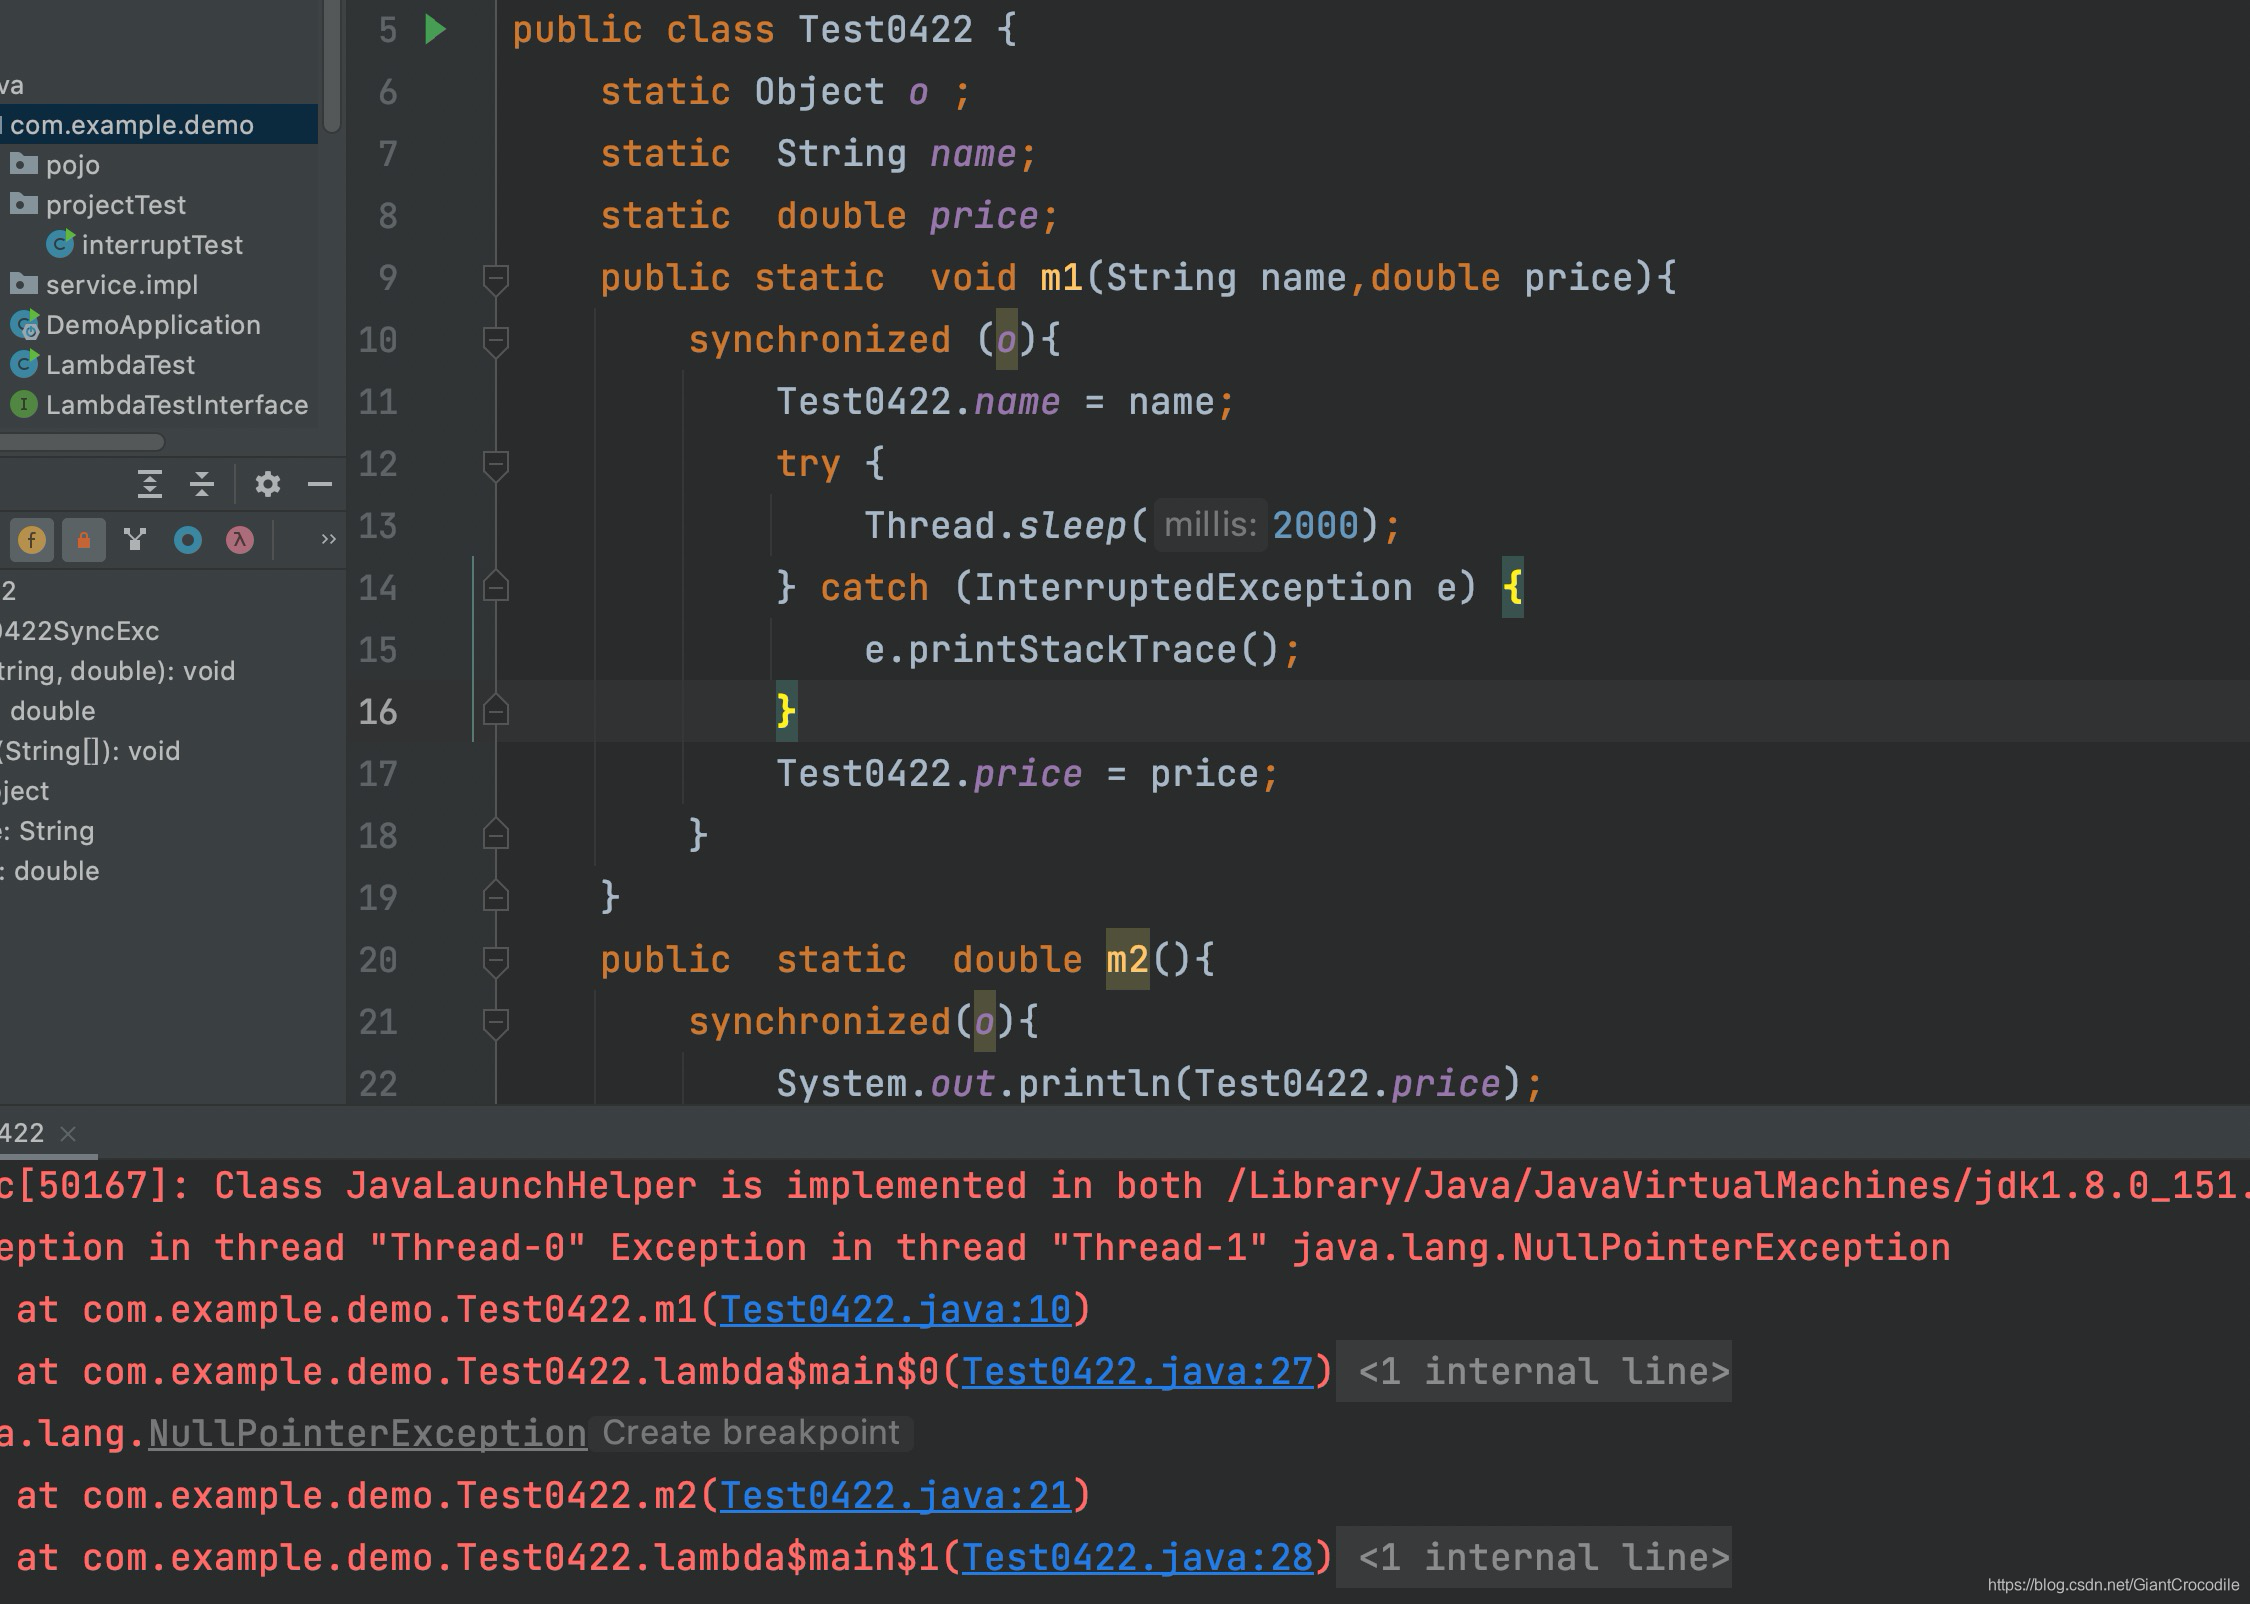Select '(String[]): void' main entry in Structure

[90, 751]
